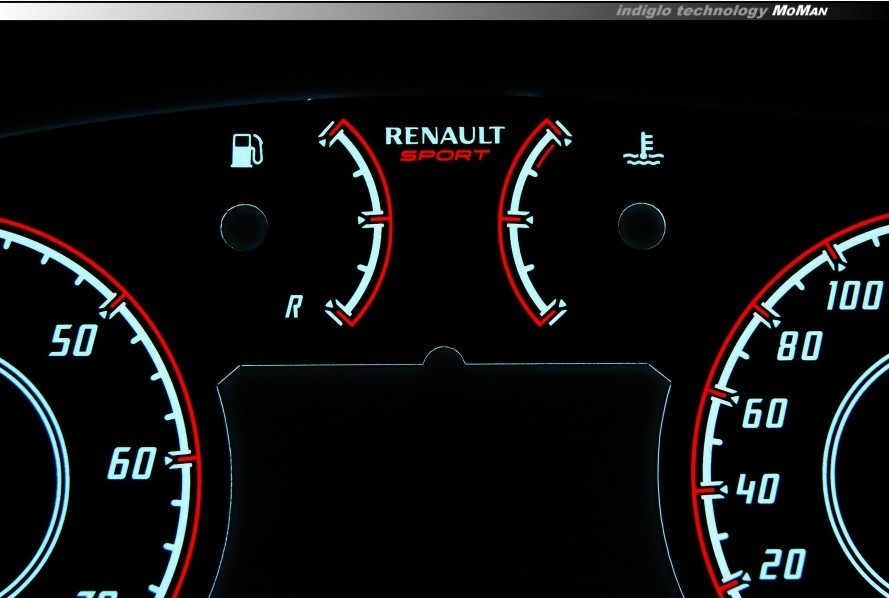Screen dimensions: 889x598
Task: Click the fuel pump icon
Action: point(246,147)
